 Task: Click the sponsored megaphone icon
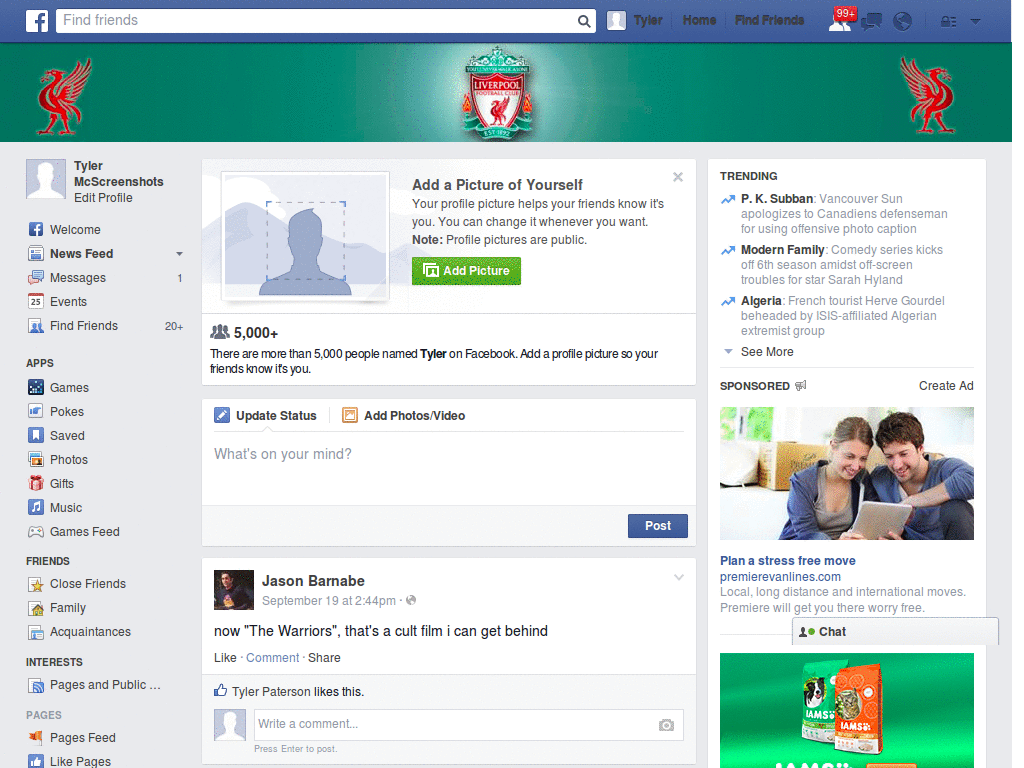[x=801, y=385]
